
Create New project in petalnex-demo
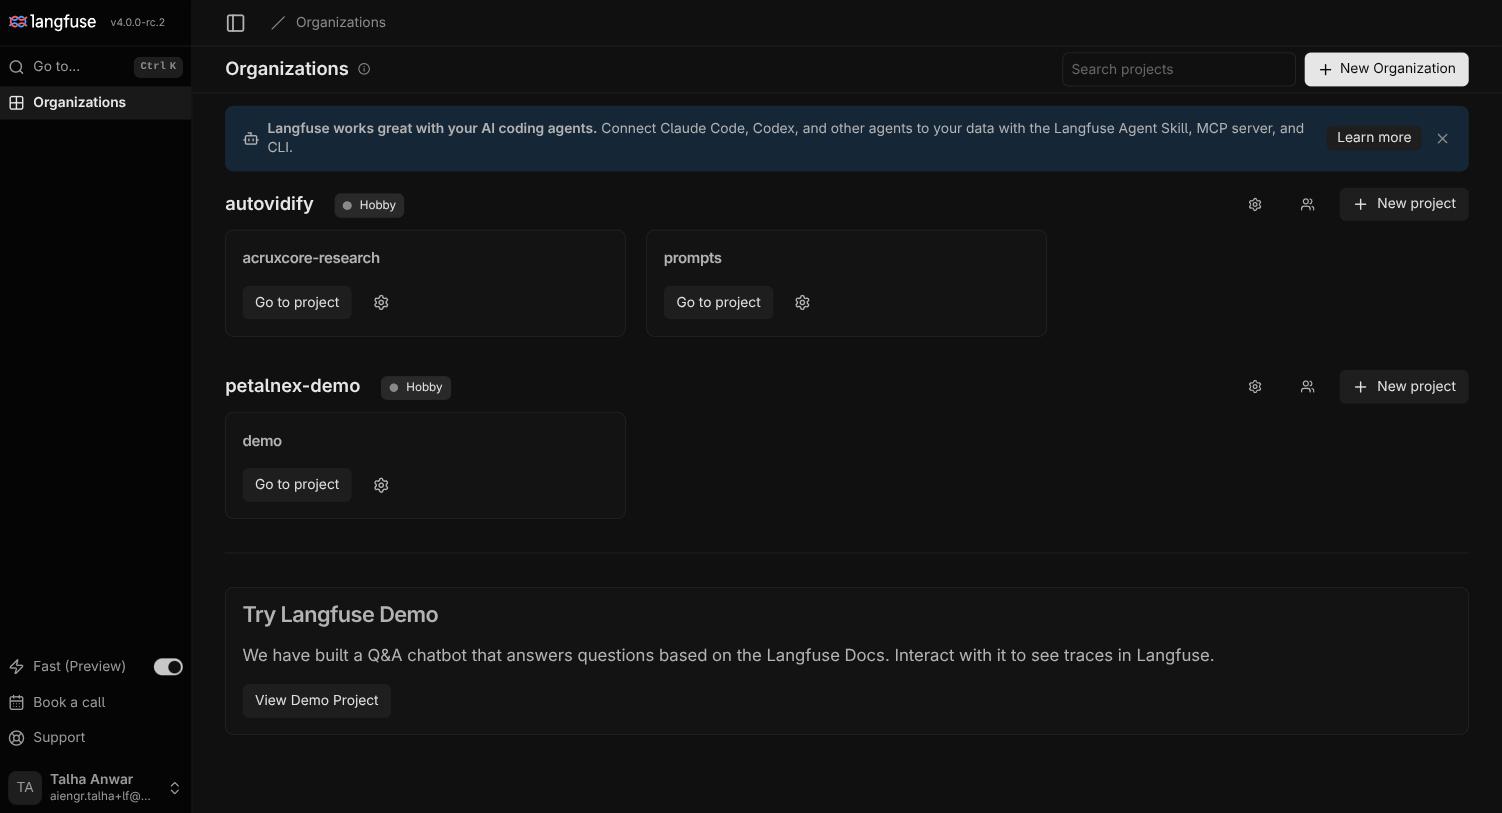[x=1404, y=387]
